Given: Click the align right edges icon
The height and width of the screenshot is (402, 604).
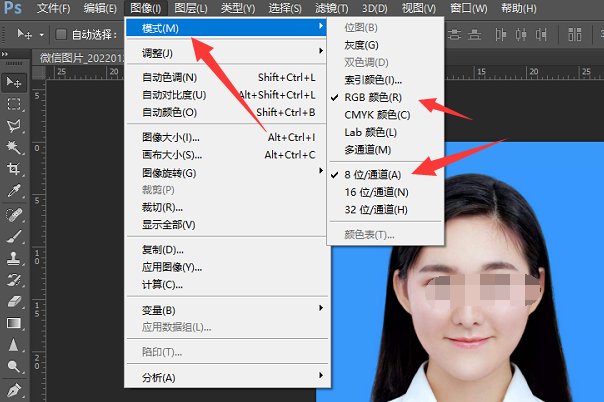Looking at the screenshot, I should tap(541, 35).
